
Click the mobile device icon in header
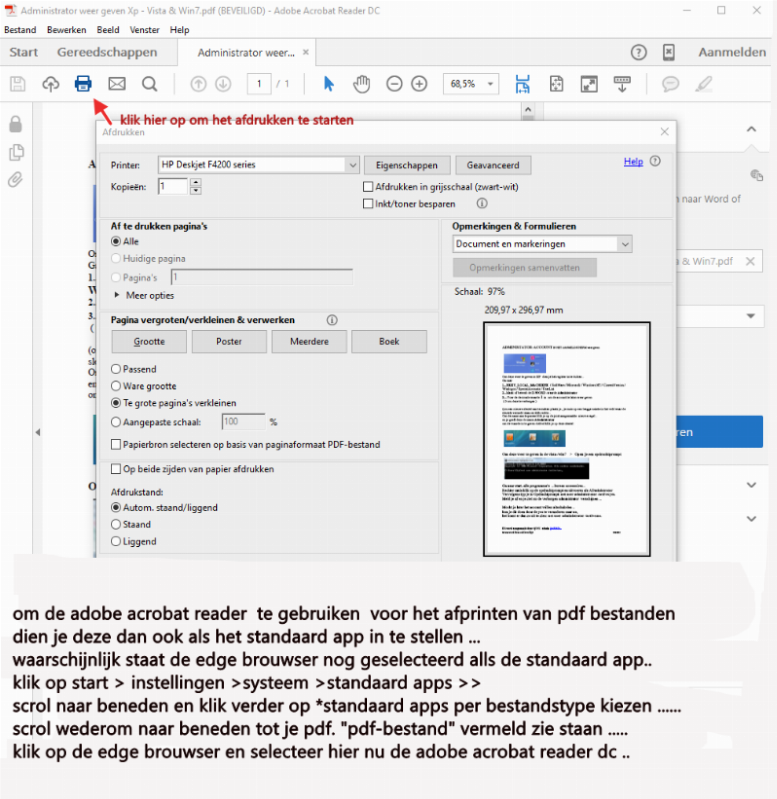pyautogui.click(x=668, y=52)
